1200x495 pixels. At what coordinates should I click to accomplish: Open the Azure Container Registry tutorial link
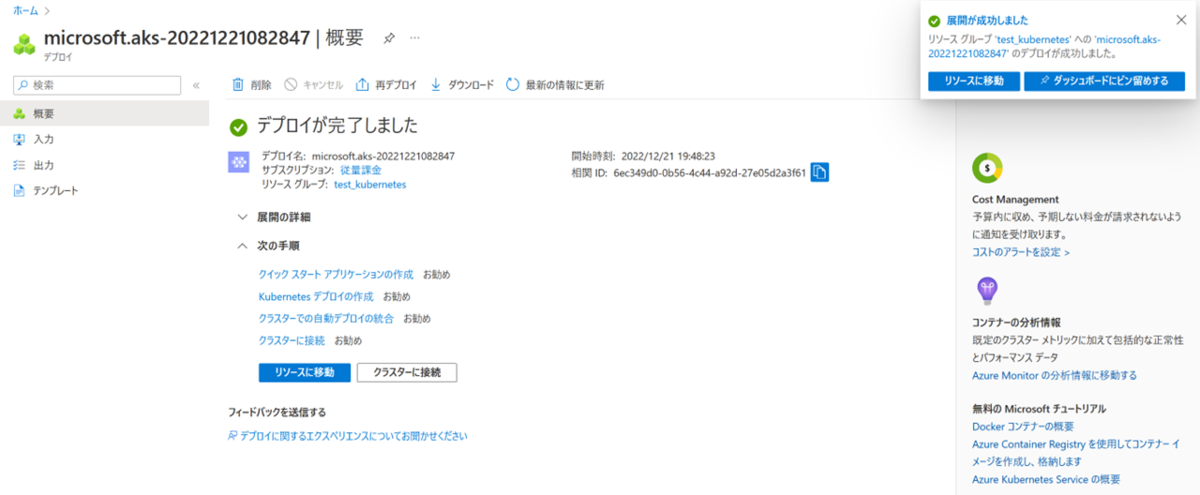point(1077,452)
